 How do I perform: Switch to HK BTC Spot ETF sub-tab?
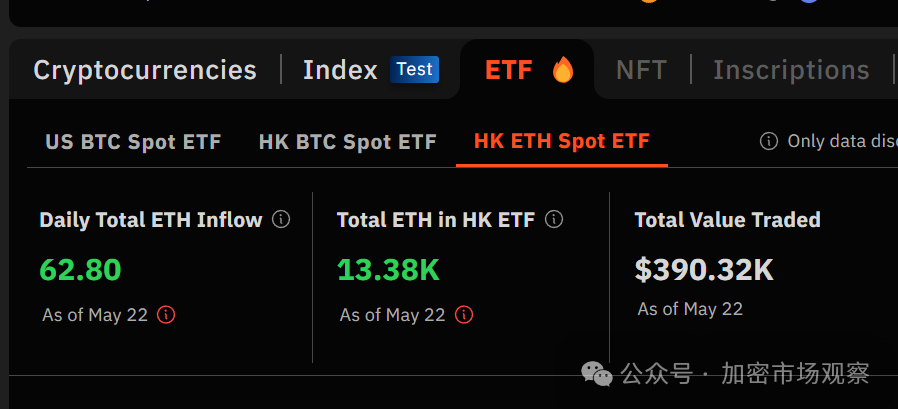pos(347,142)
